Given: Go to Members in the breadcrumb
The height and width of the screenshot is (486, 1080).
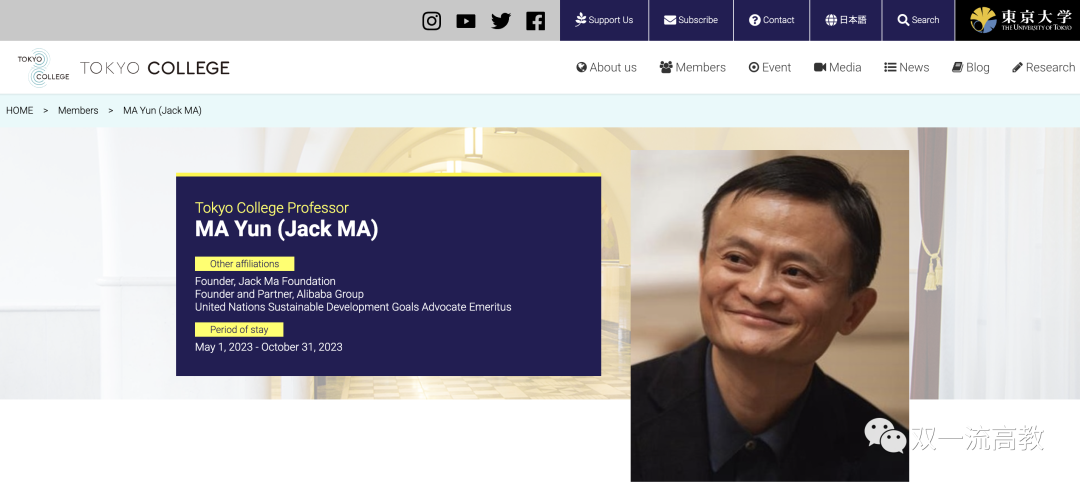Looking at the screenshot, I should (78, 110).
